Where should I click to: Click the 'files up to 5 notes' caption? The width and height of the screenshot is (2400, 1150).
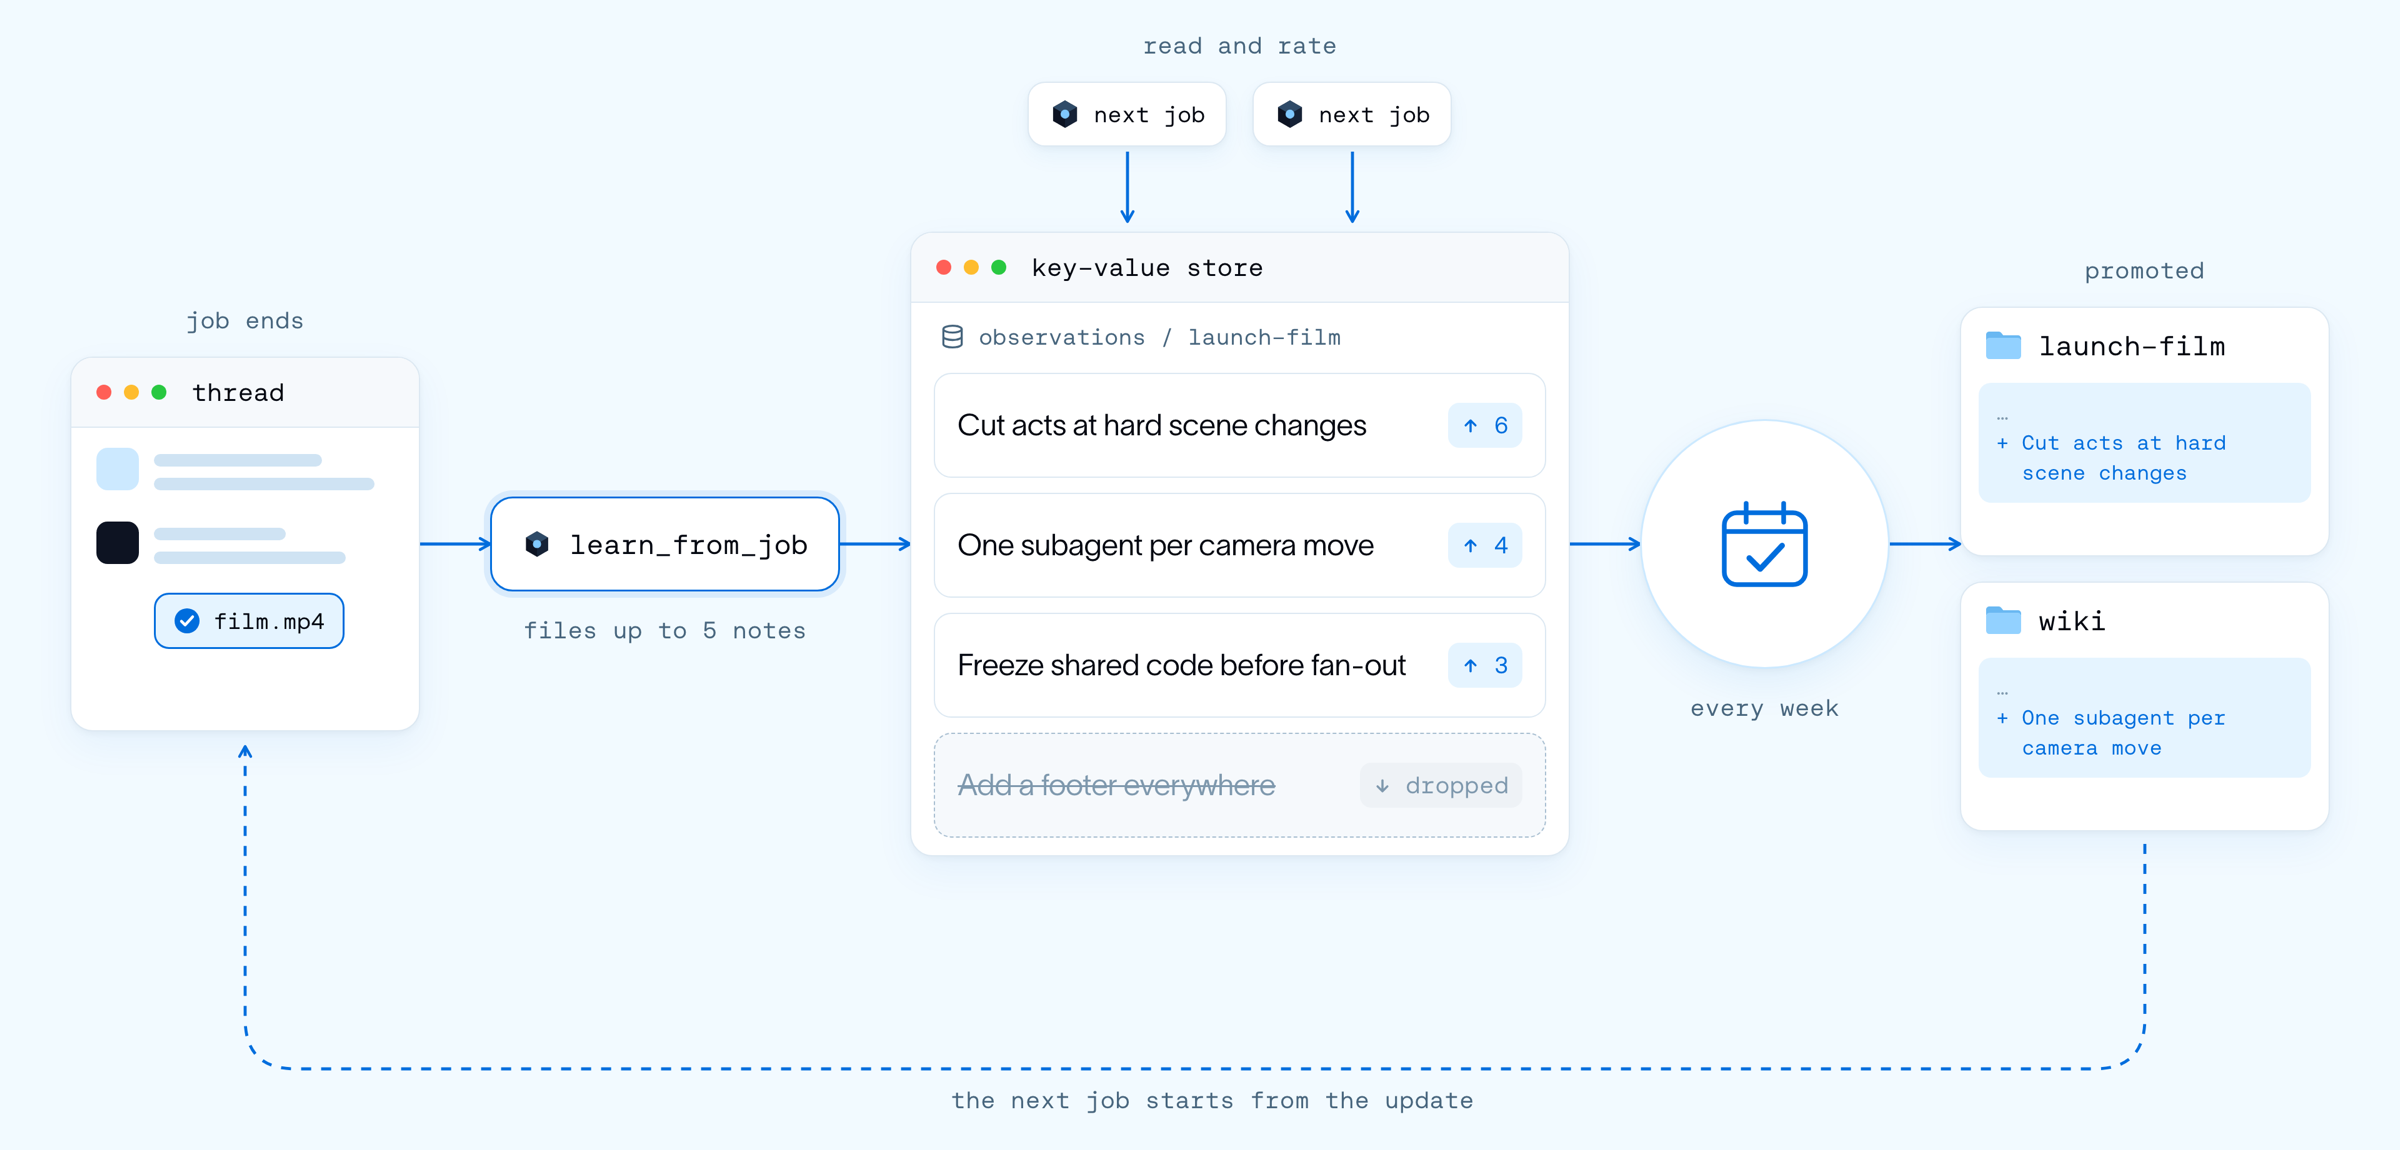click(x=665, y=630)
